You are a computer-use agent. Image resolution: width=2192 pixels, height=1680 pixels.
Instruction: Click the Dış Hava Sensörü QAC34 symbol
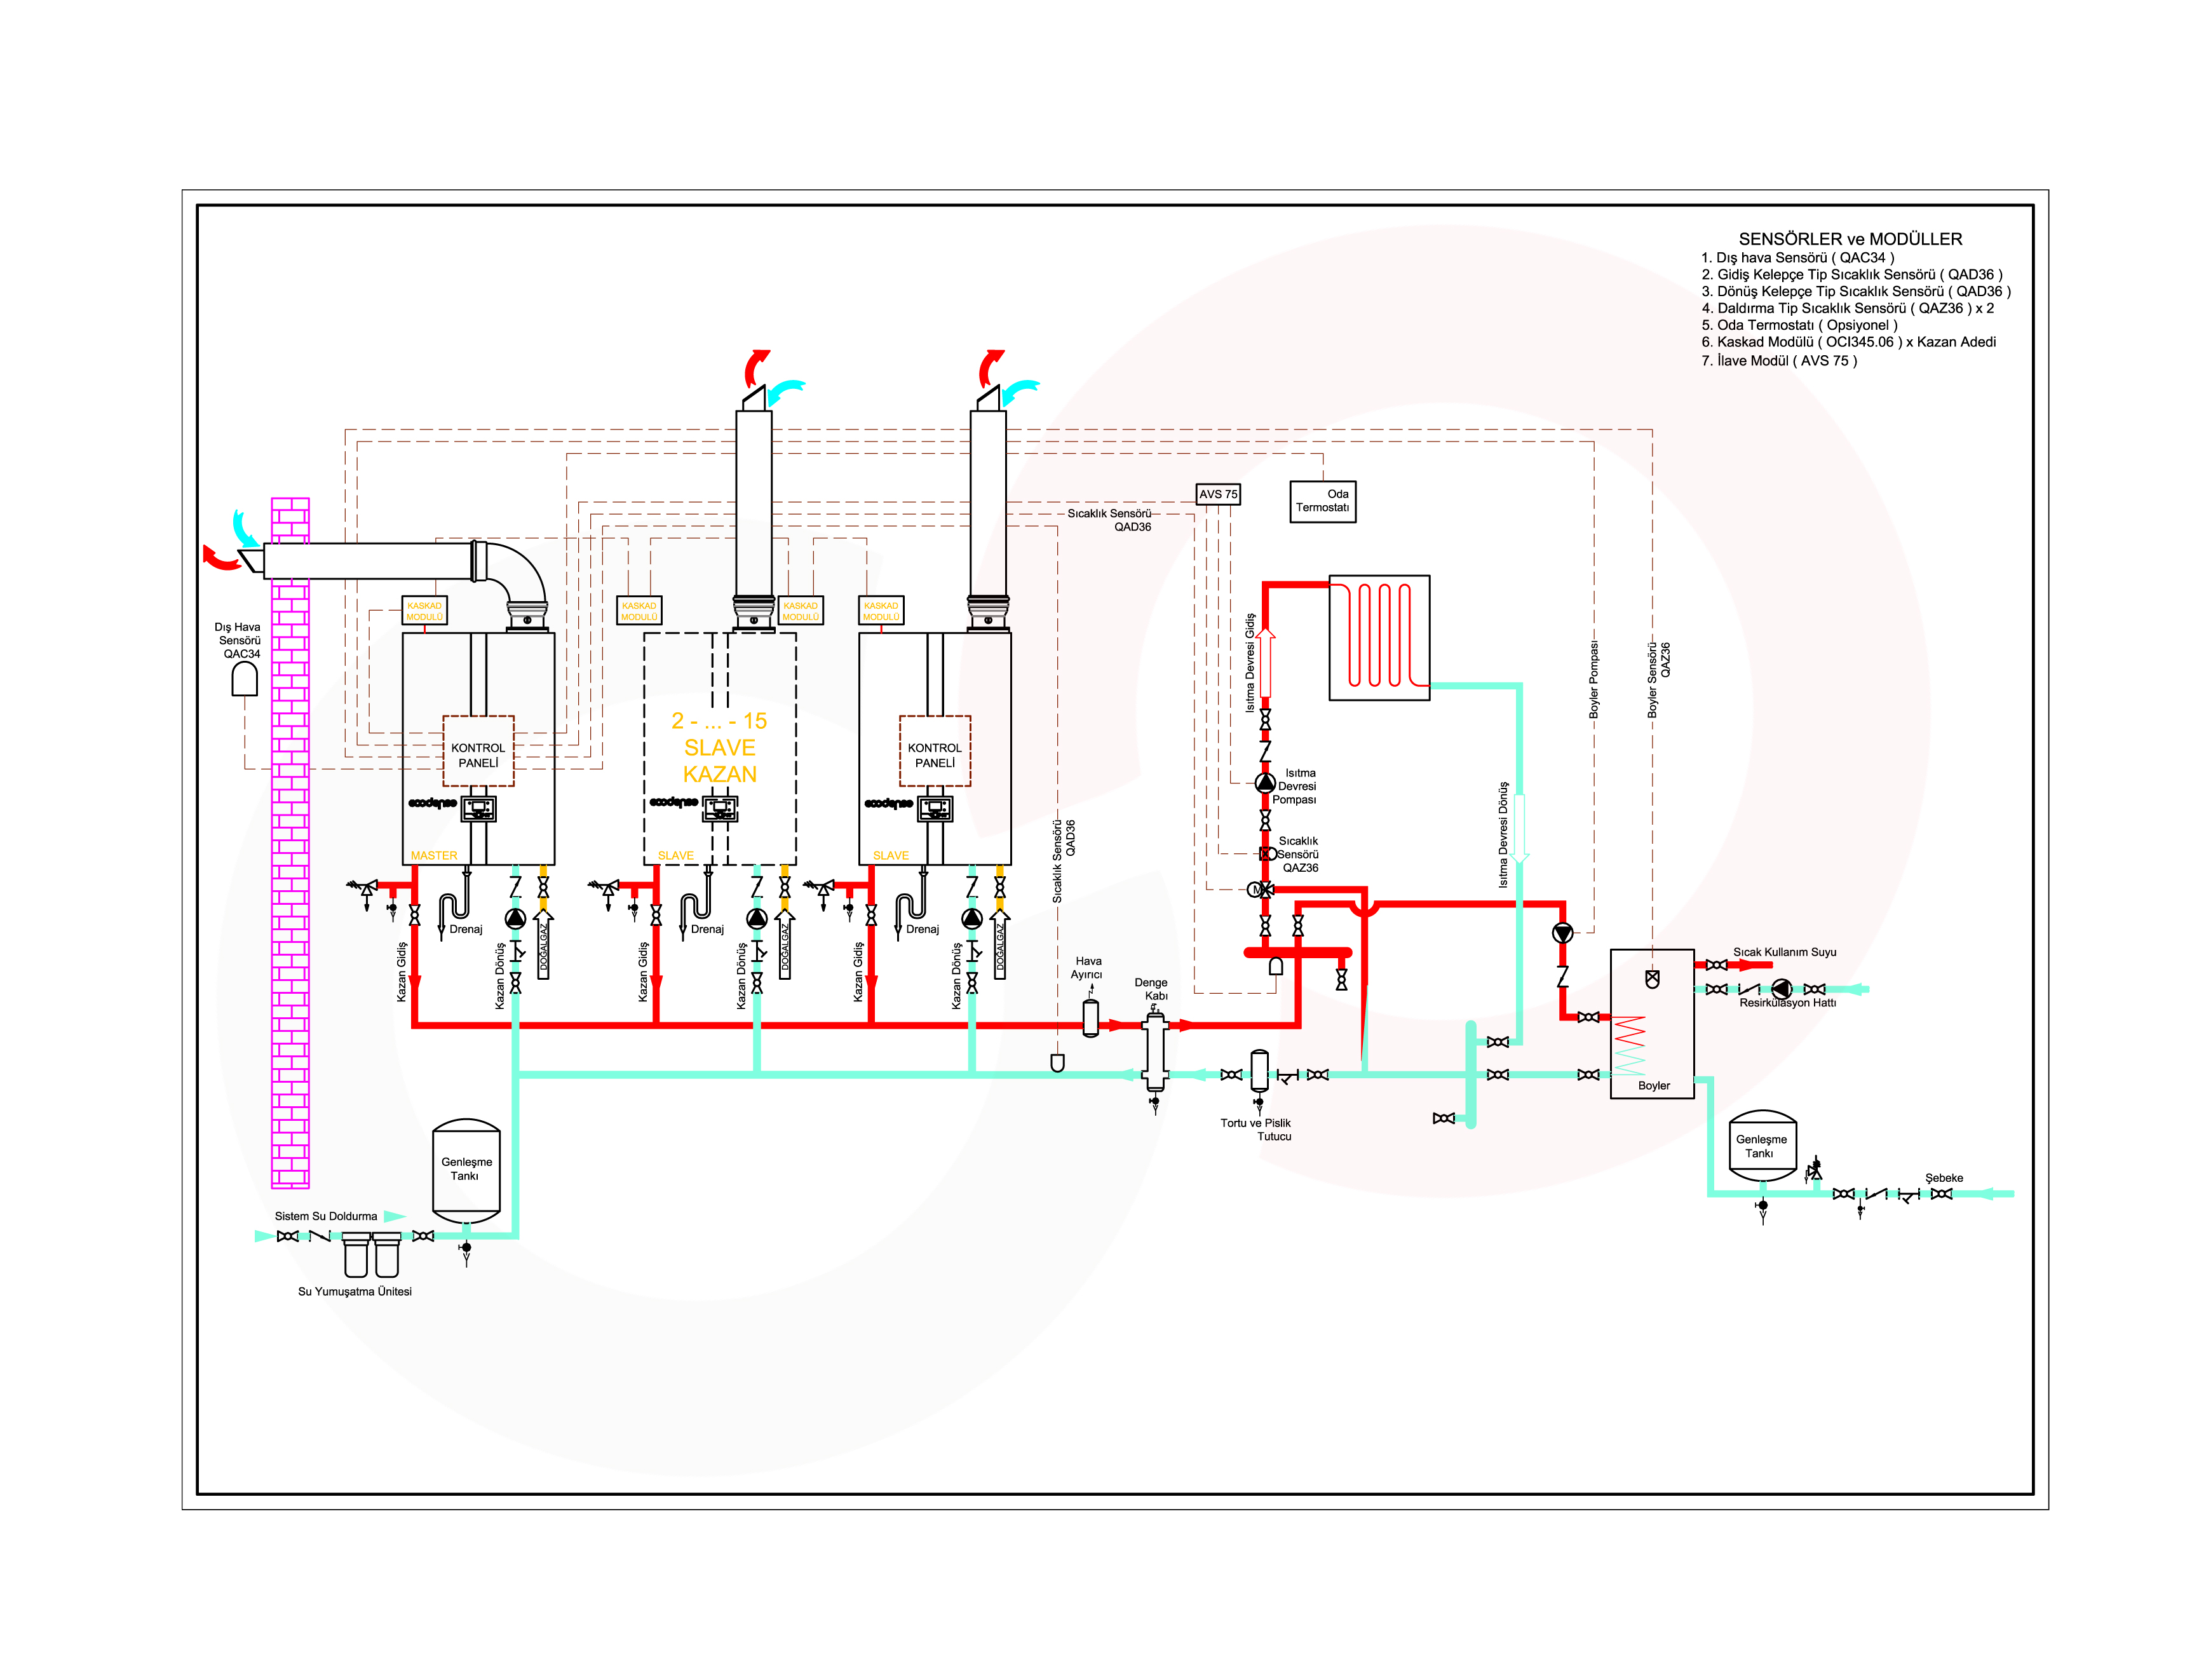click(244, 680)
